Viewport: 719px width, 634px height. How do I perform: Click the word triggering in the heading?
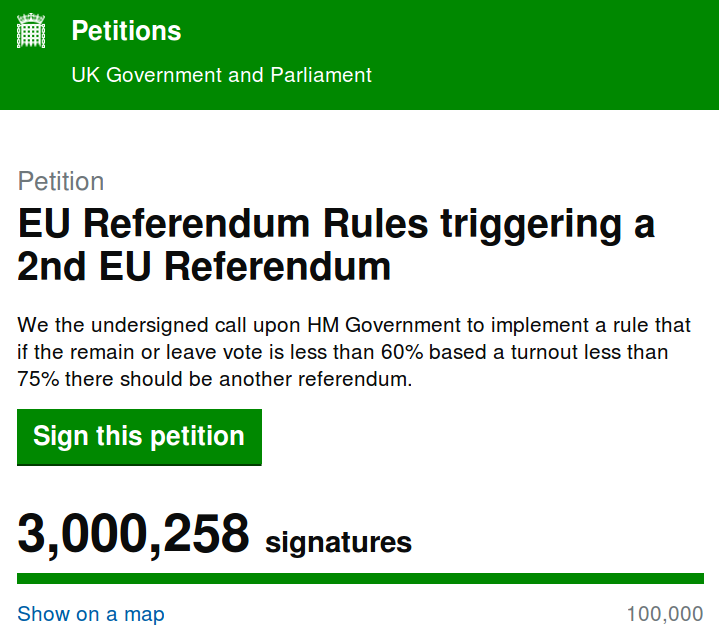pyautogui.click(x=531, y=225)
